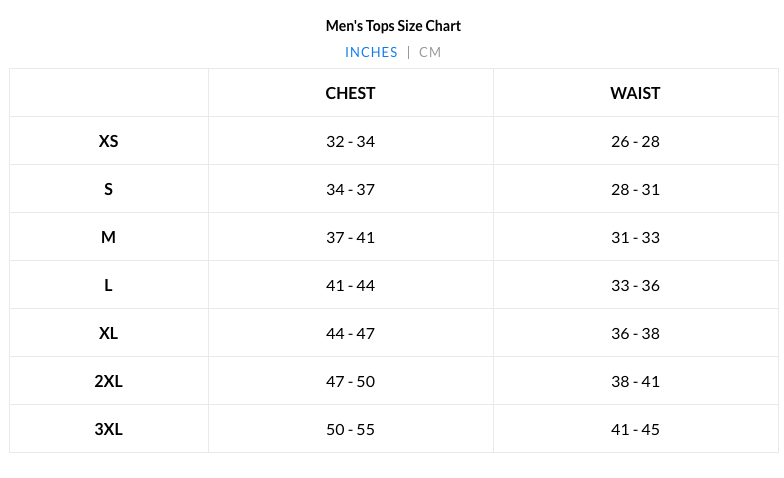Select the 33 - 36 waist cell
This screenshot has height=478, width=784.
pos(635,285)
